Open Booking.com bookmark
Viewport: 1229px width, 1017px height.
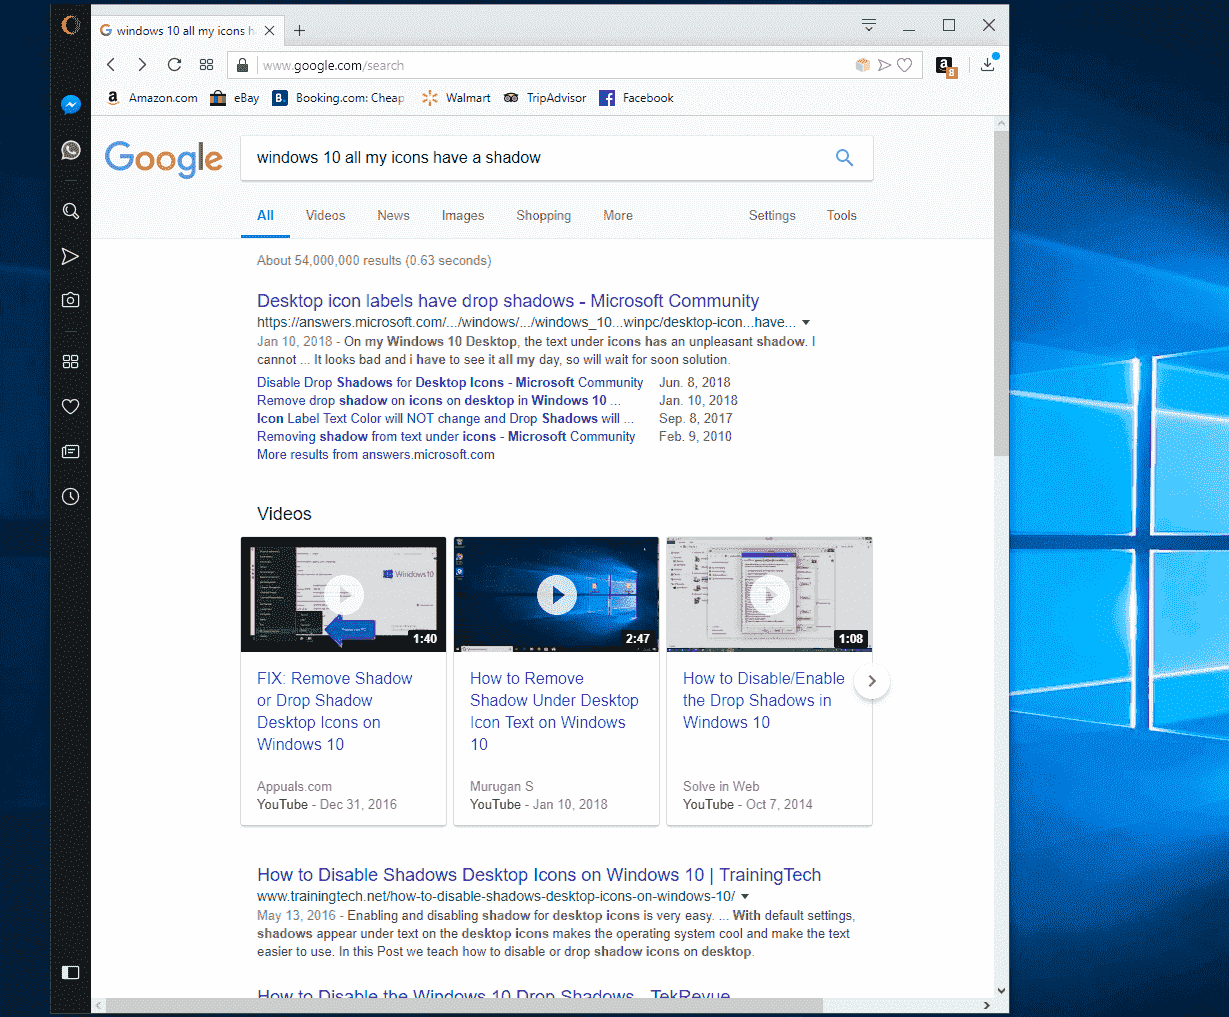pos(338,98)
